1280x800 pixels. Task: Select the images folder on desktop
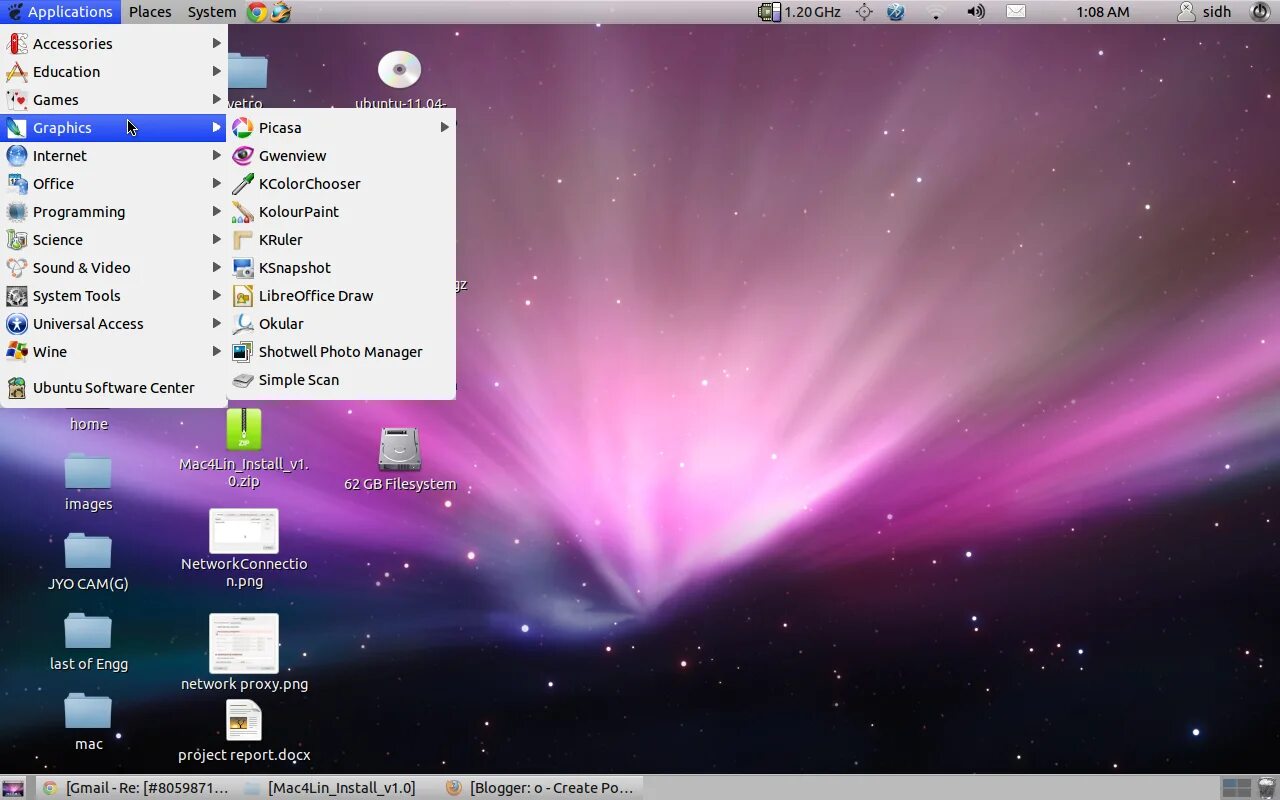(x=88, y=470)
